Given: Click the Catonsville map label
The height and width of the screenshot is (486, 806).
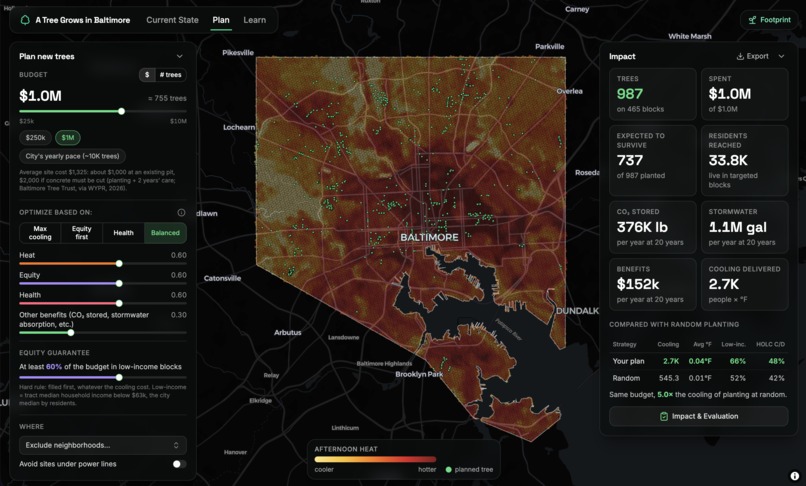Looking at the screenshot, I should (222, 278).
